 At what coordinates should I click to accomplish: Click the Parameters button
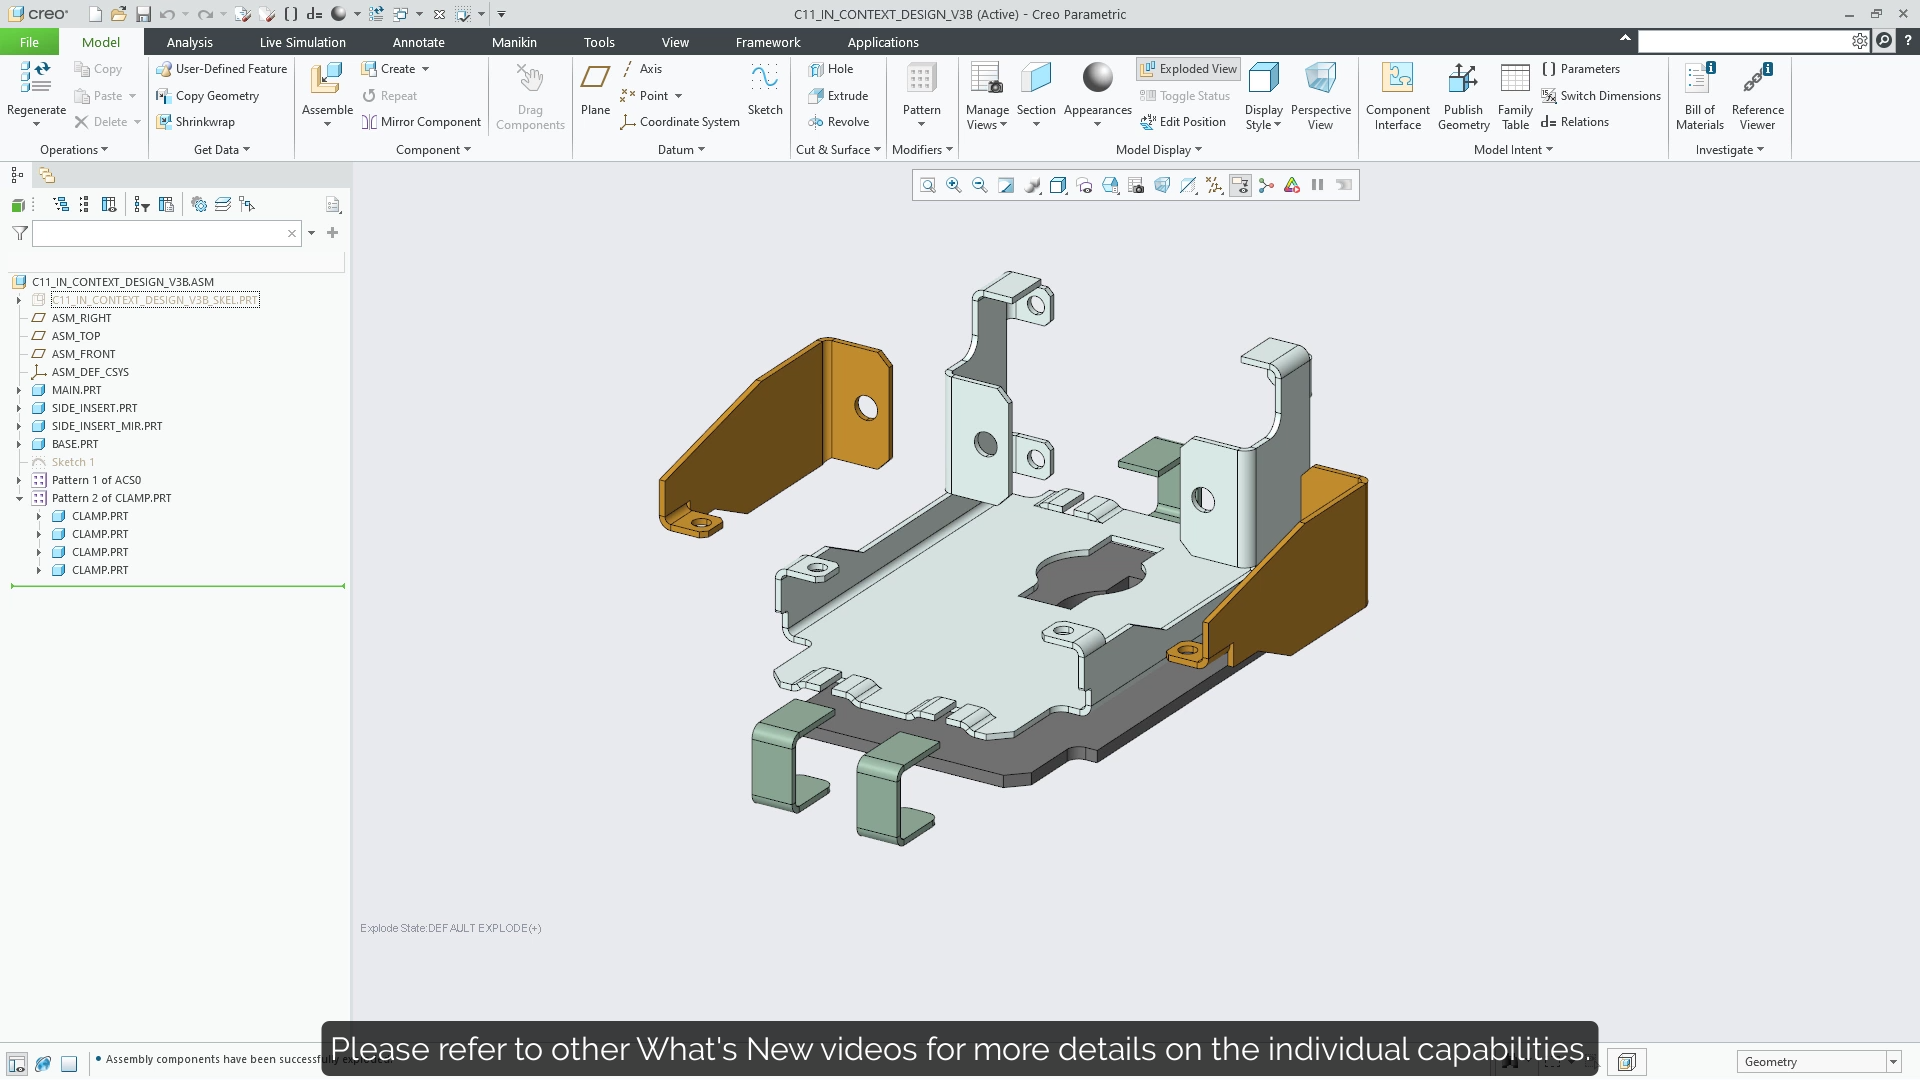point(1580,69)
